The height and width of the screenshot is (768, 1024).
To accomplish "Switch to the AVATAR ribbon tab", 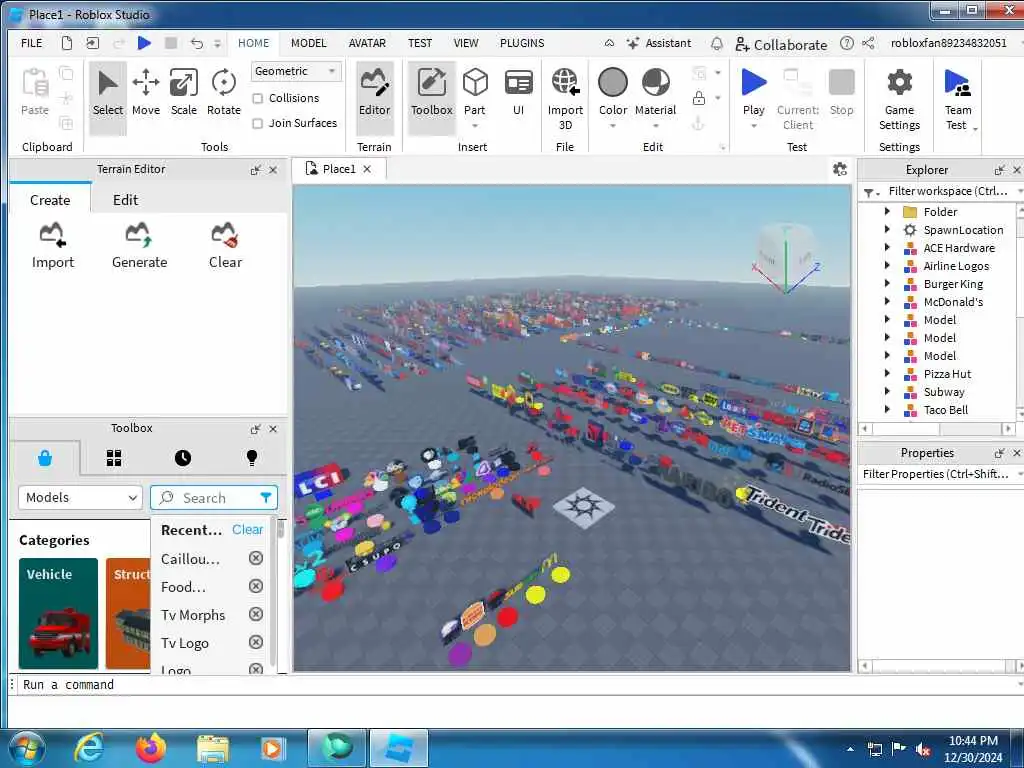I will [x=367, y=43].
